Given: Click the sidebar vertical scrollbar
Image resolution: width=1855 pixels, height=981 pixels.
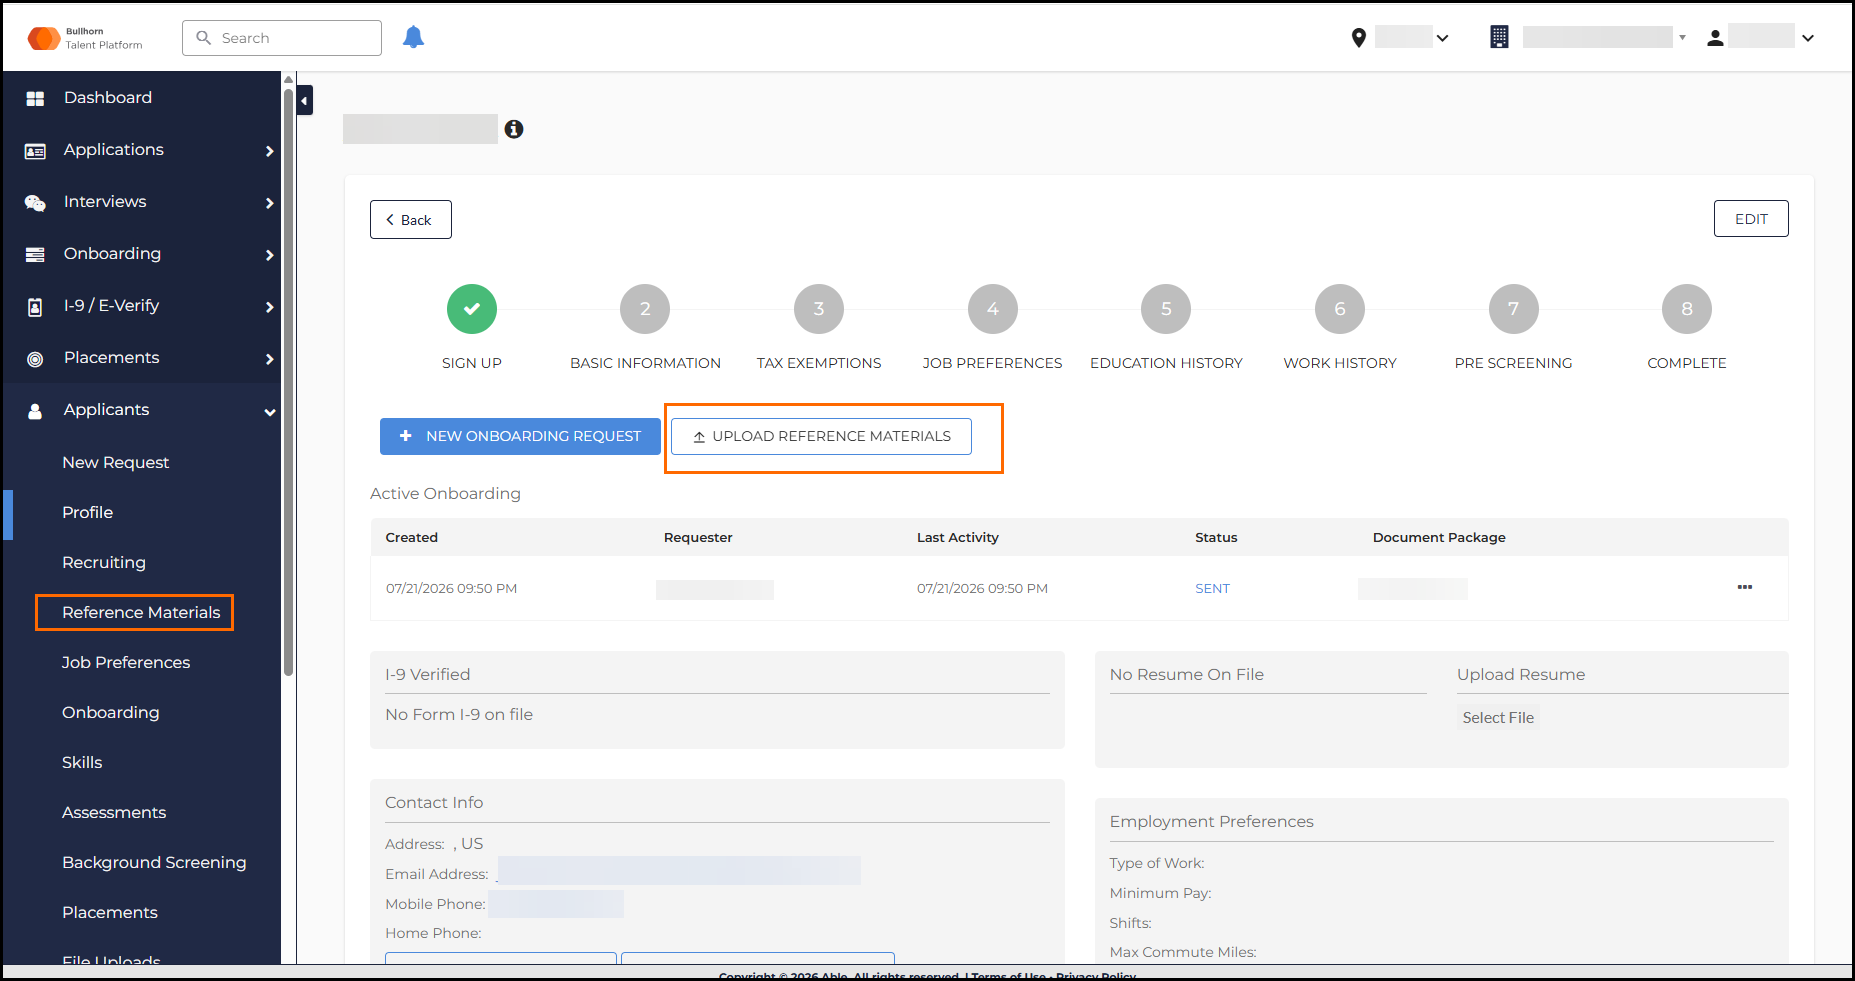Looking at the screenshot, I should tap(288, 380).
